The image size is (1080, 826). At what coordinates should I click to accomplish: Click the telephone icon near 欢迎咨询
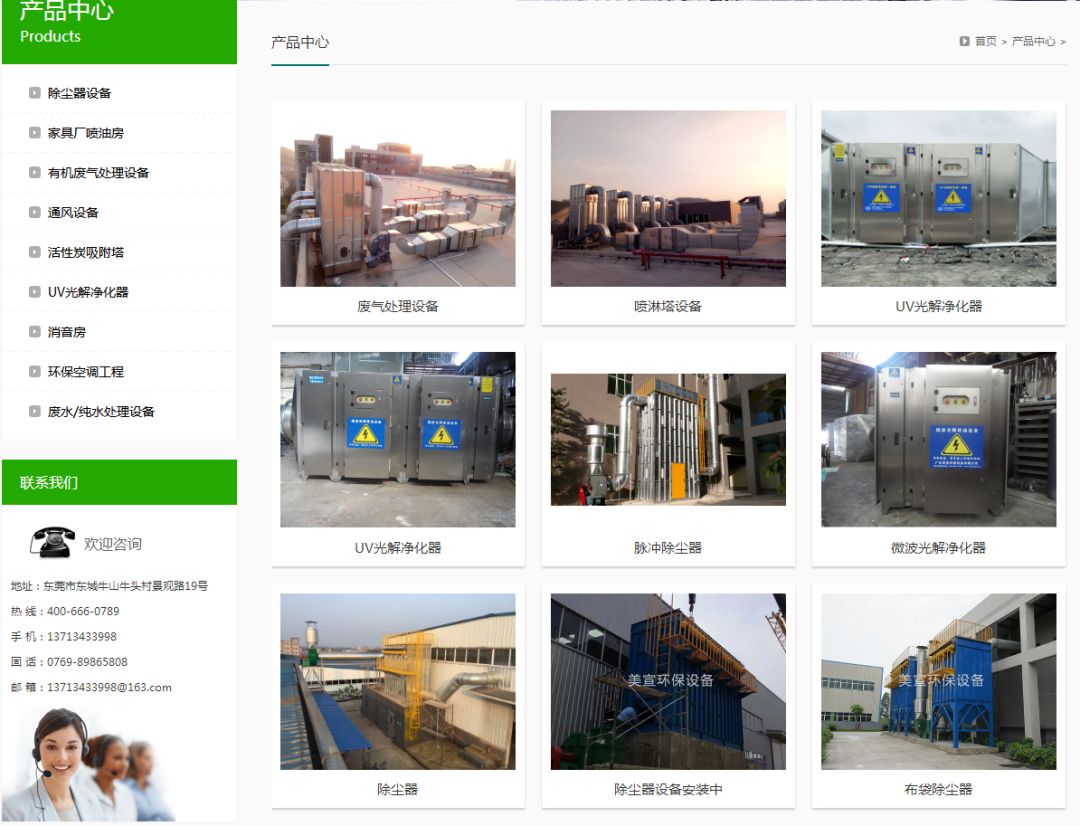52,542
